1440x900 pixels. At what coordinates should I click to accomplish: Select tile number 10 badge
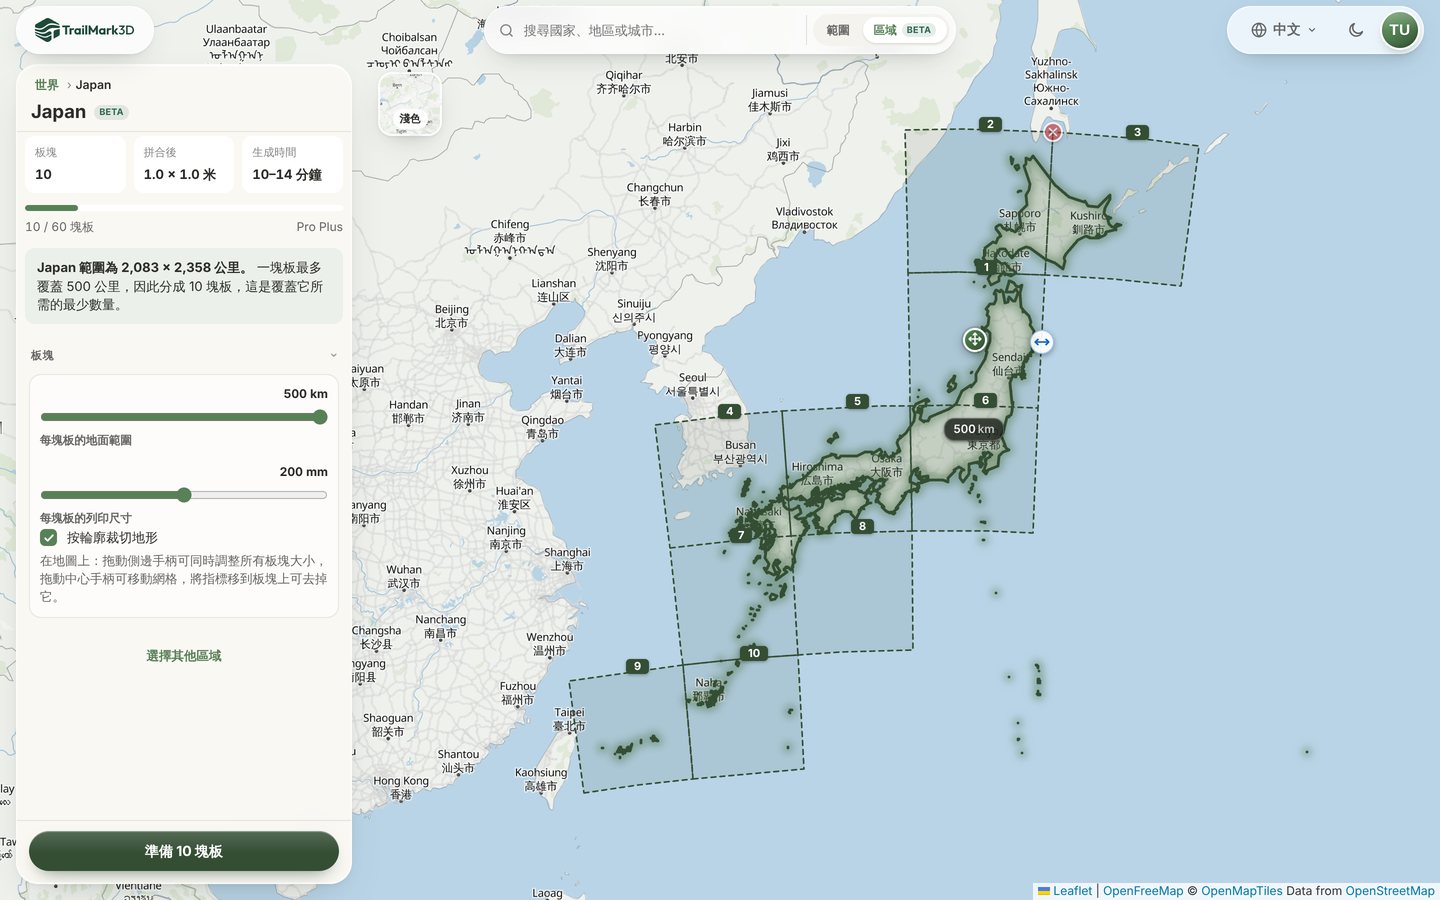[754, 653]
